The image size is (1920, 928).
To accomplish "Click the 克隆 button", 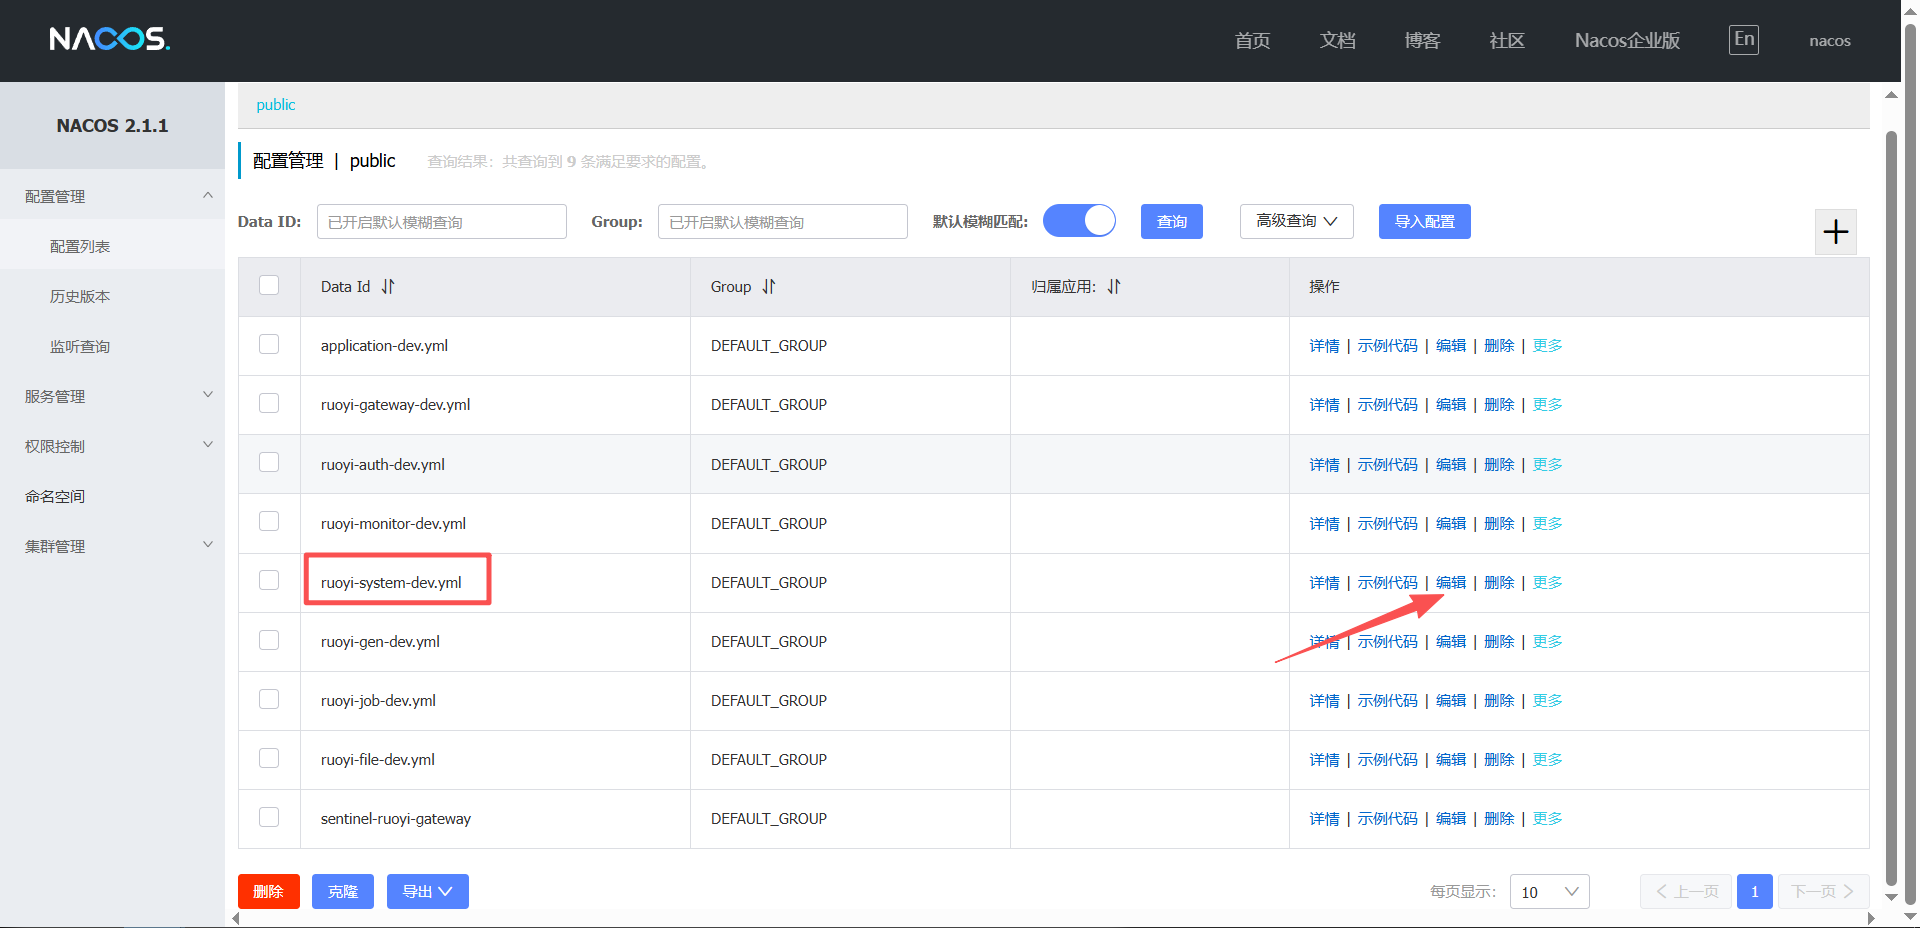I will [342, 891].
